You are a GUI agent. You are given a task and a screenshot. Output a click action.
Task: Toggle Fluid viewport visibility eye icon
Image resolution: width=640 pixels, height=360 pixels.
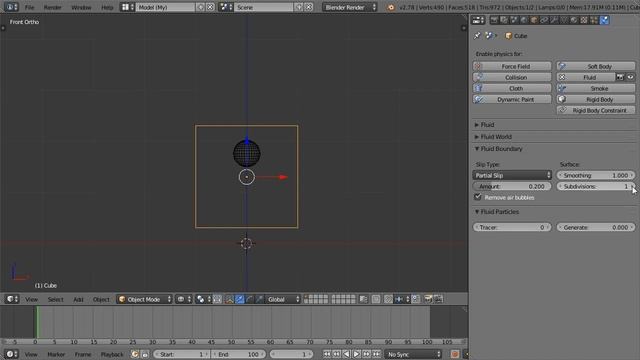coord(630,77)
